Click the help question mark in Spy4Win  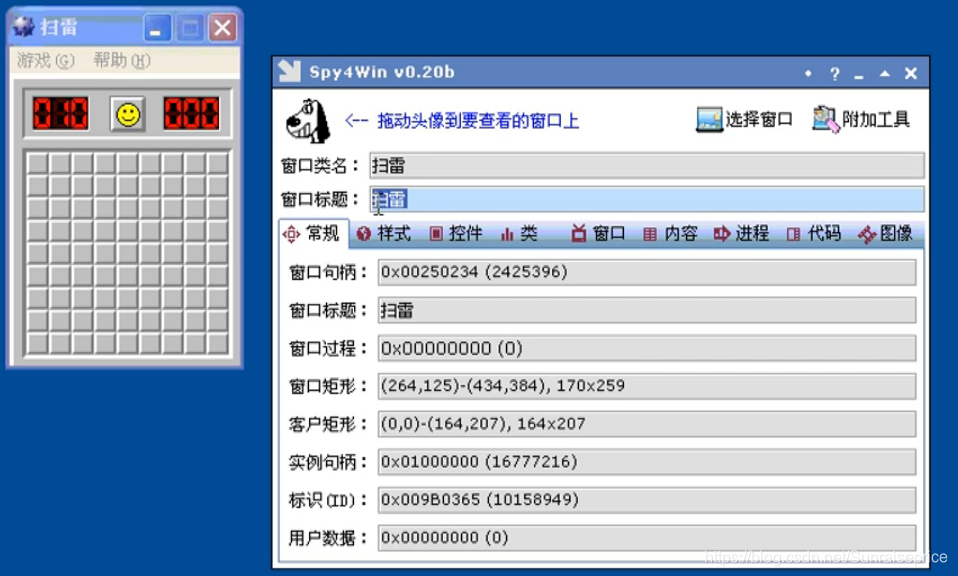[x=835, y=74]
